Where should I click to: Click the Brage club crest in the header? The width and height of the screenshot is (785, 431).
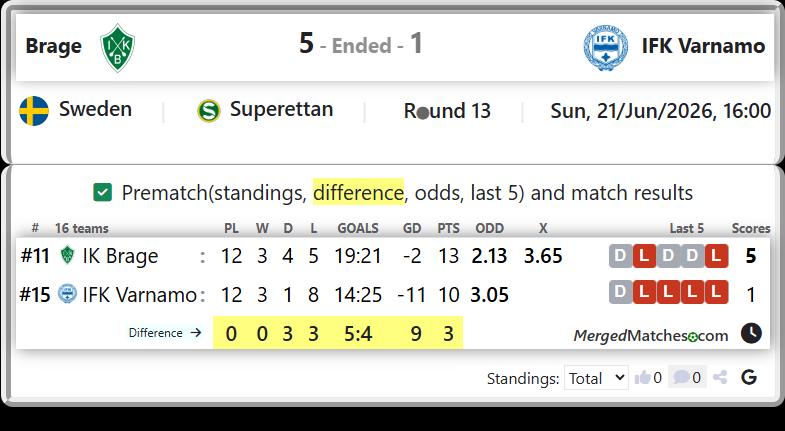[x=117, y=48]
